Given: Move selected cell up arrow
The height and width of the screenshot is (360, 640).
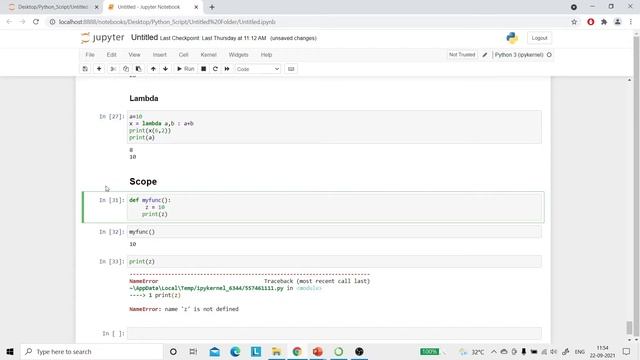Looking at the screenshot, I should coord(153,69).
